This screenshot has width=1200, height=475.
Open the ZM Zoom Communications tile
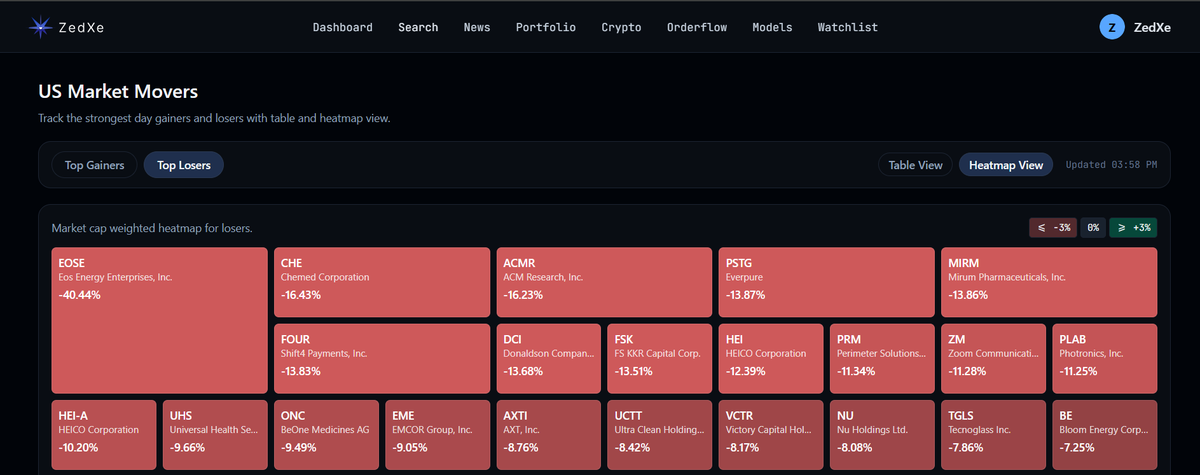coord(993,358)
